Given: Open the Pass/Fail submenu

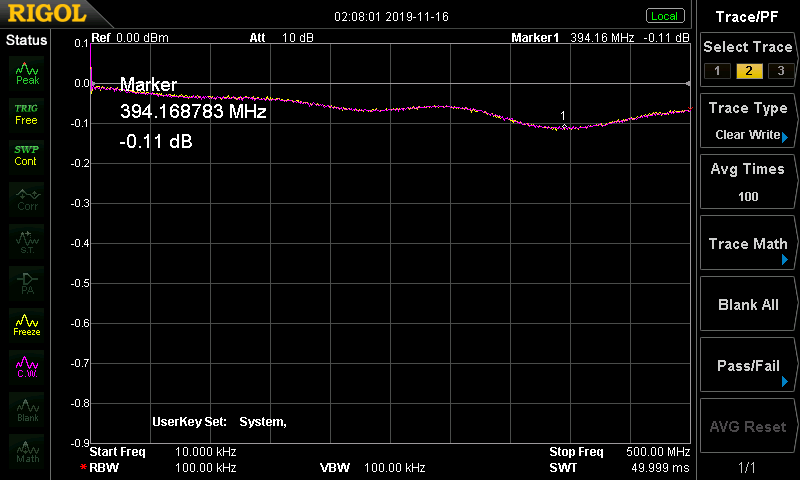Looking at the screenshot, I should pyautogui.click(x=748, y=366).
